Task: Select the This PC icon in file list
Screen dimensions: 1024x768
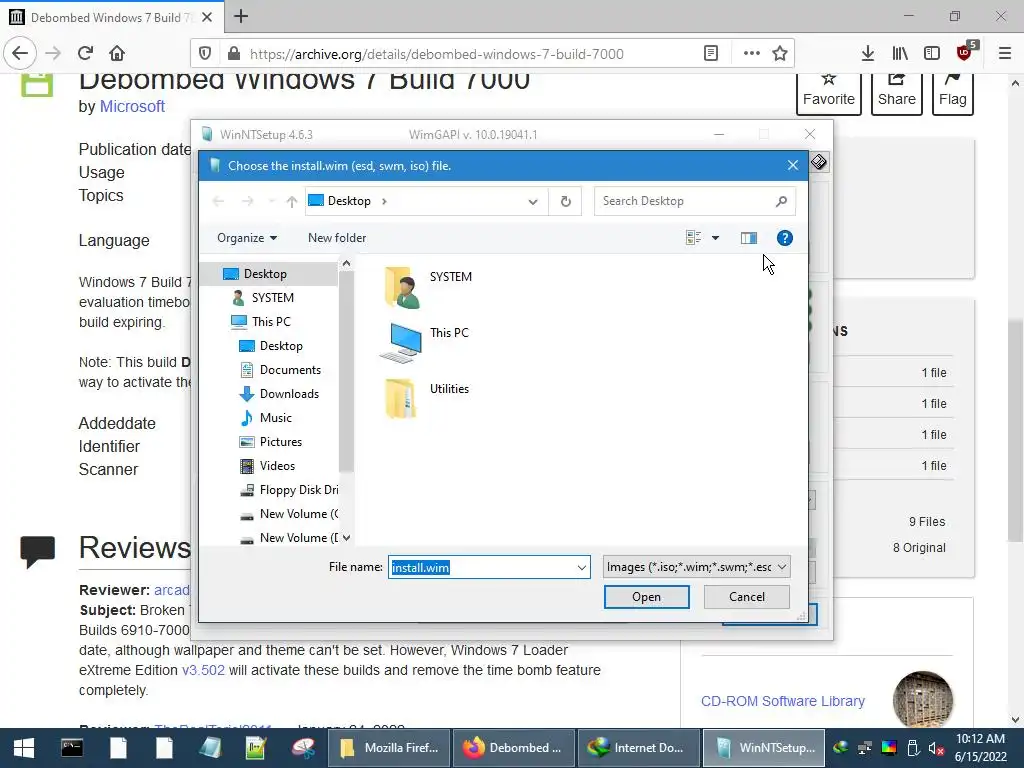Action: 401,342
